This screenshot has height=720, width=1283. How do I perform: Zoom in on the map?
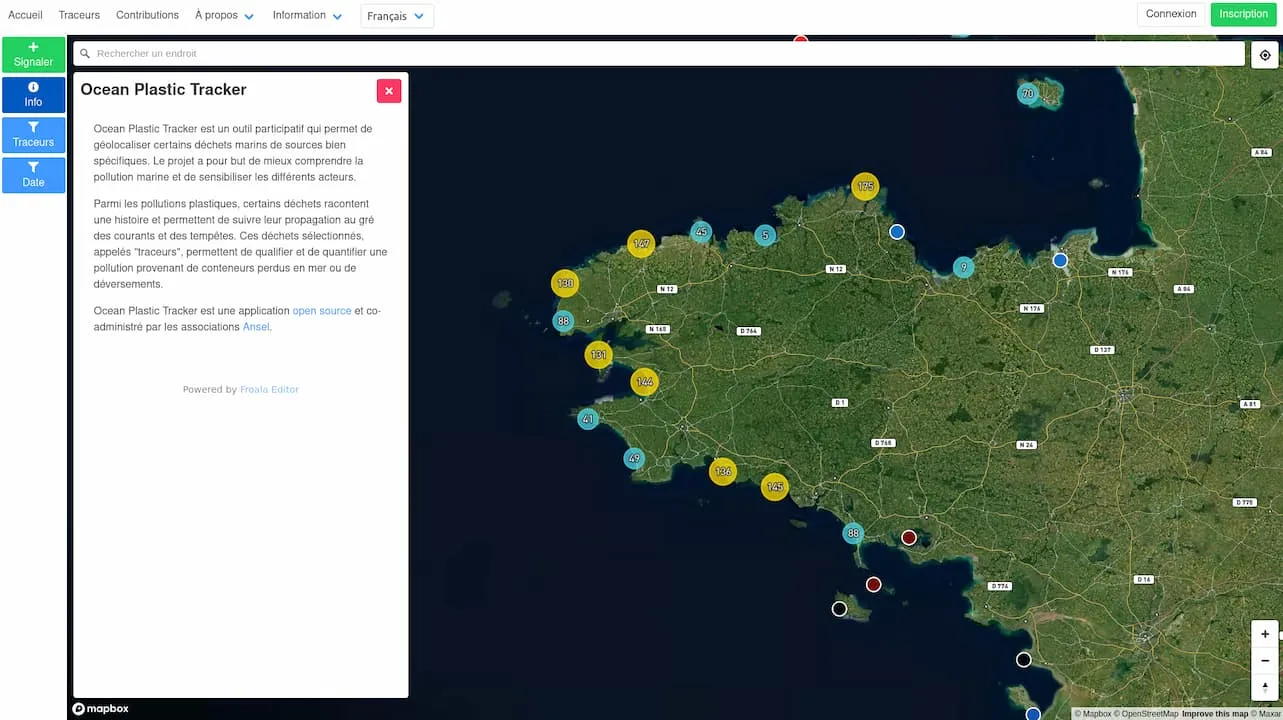1265,634
